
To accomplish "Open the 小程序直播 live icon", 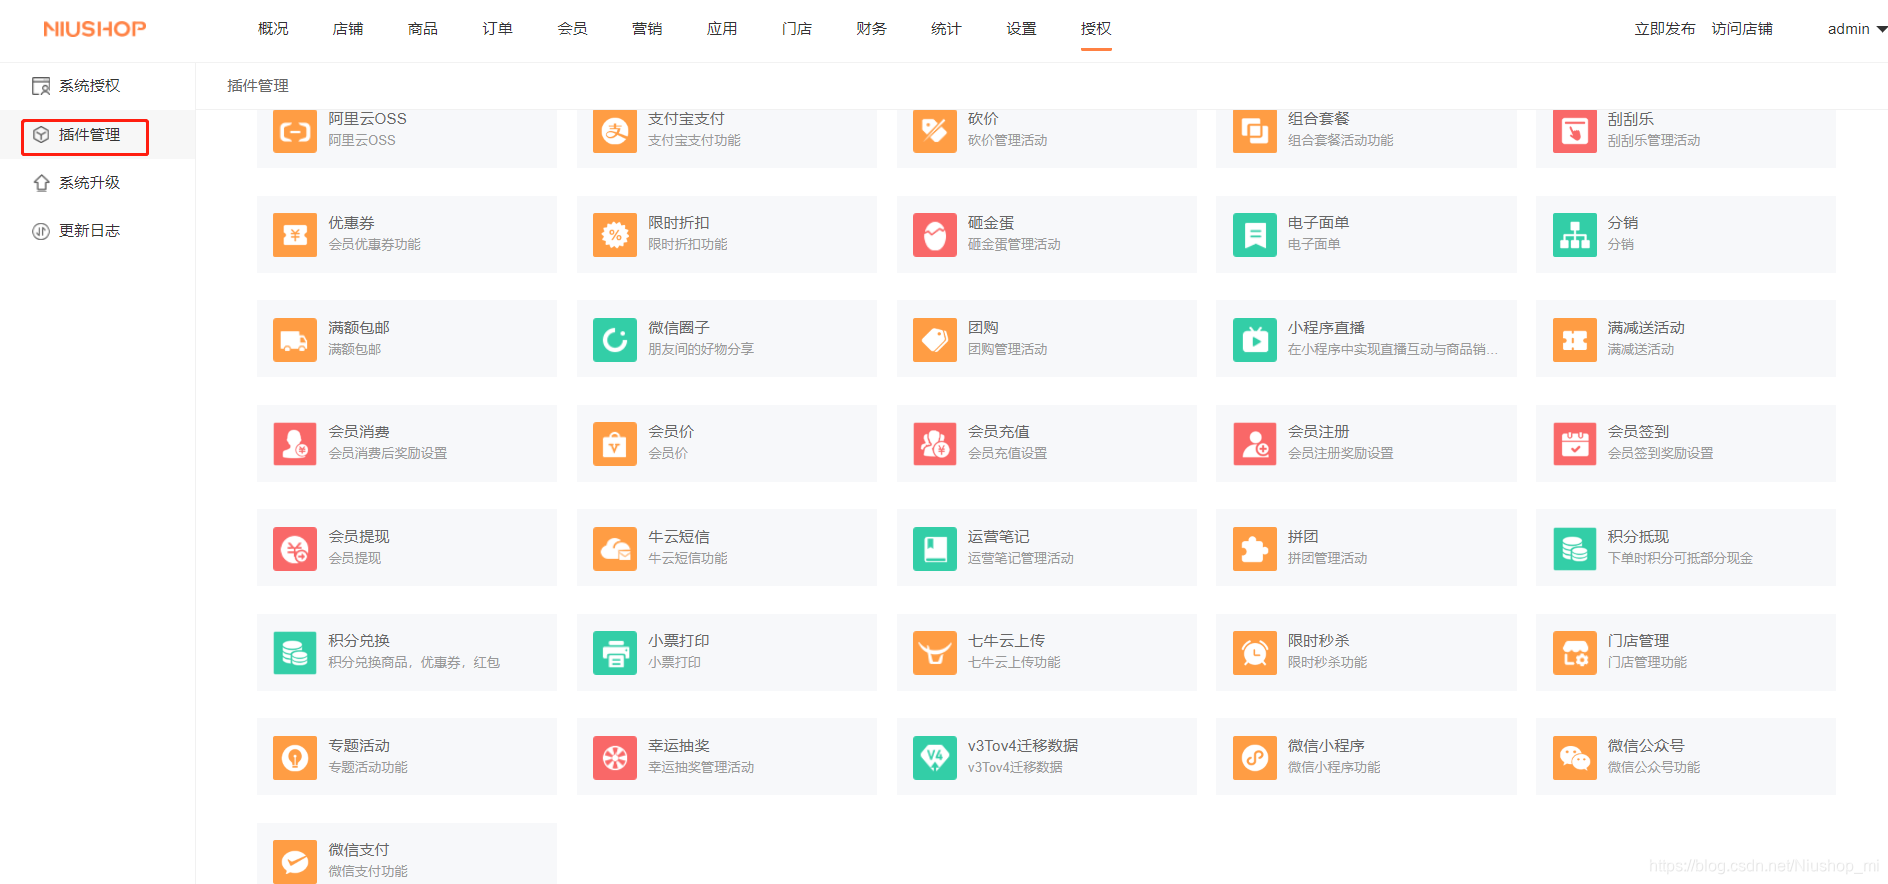I will (x=1255, y=340).
